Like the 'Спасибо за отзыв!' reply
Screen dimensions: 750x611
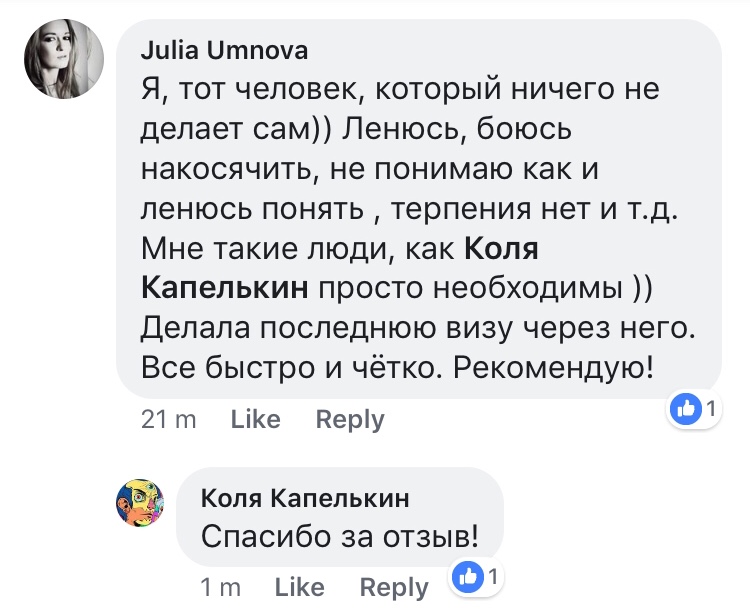point(299,586)
